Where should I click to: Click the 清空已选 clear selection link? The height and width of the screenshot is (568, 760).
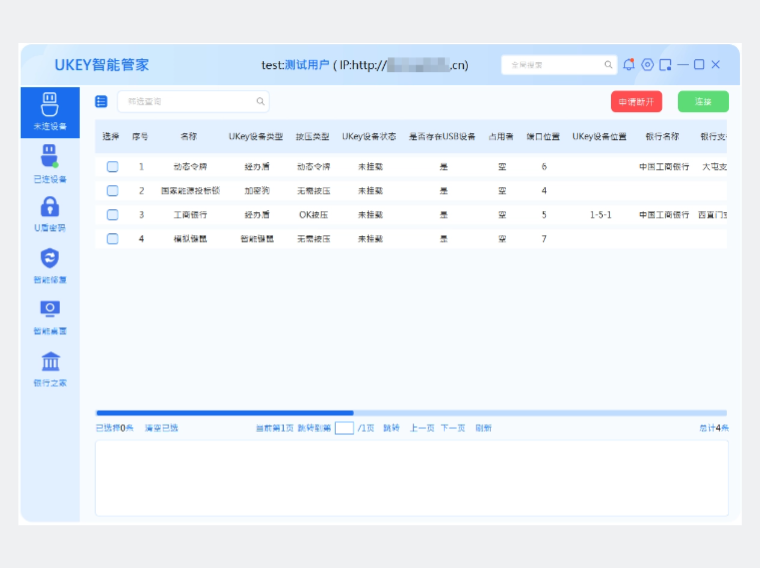[x=161, y=428]
